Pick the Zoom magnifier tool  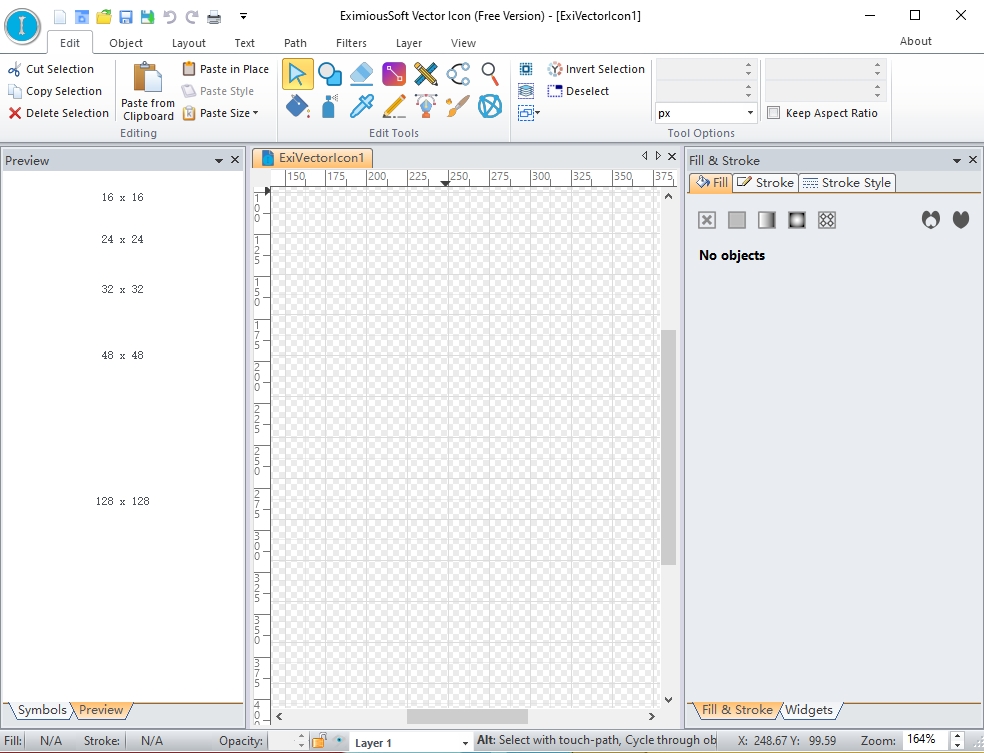point(490,74)
